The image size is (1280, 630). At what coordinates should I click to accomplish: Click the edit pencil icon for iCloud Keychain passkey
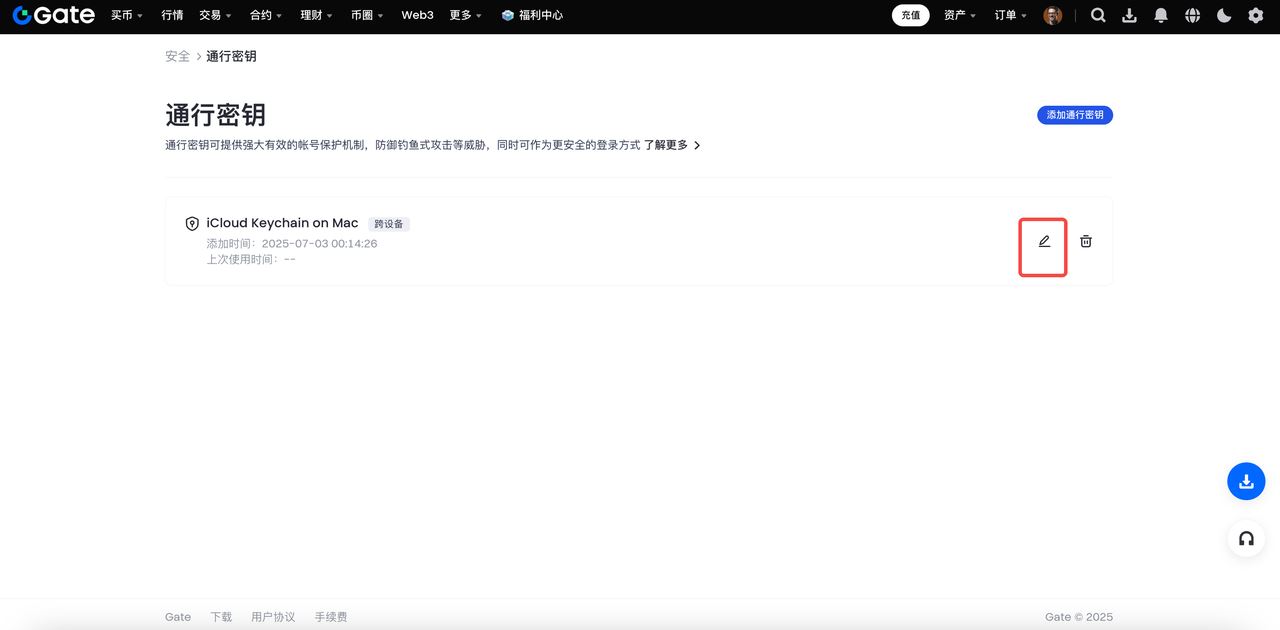pos(1043,241)
